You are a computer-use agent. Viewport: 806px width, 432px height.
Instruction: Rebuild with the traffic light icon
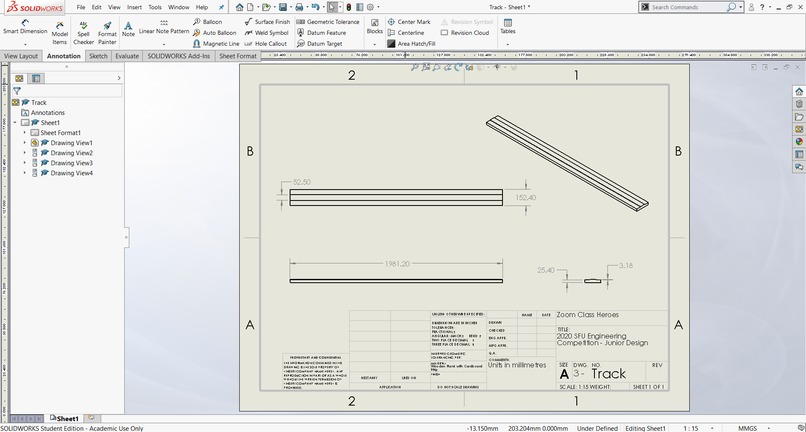[349, 7]
